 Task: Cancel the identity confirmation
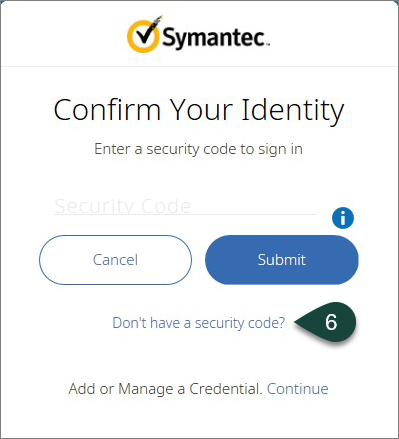pos(115,260)
